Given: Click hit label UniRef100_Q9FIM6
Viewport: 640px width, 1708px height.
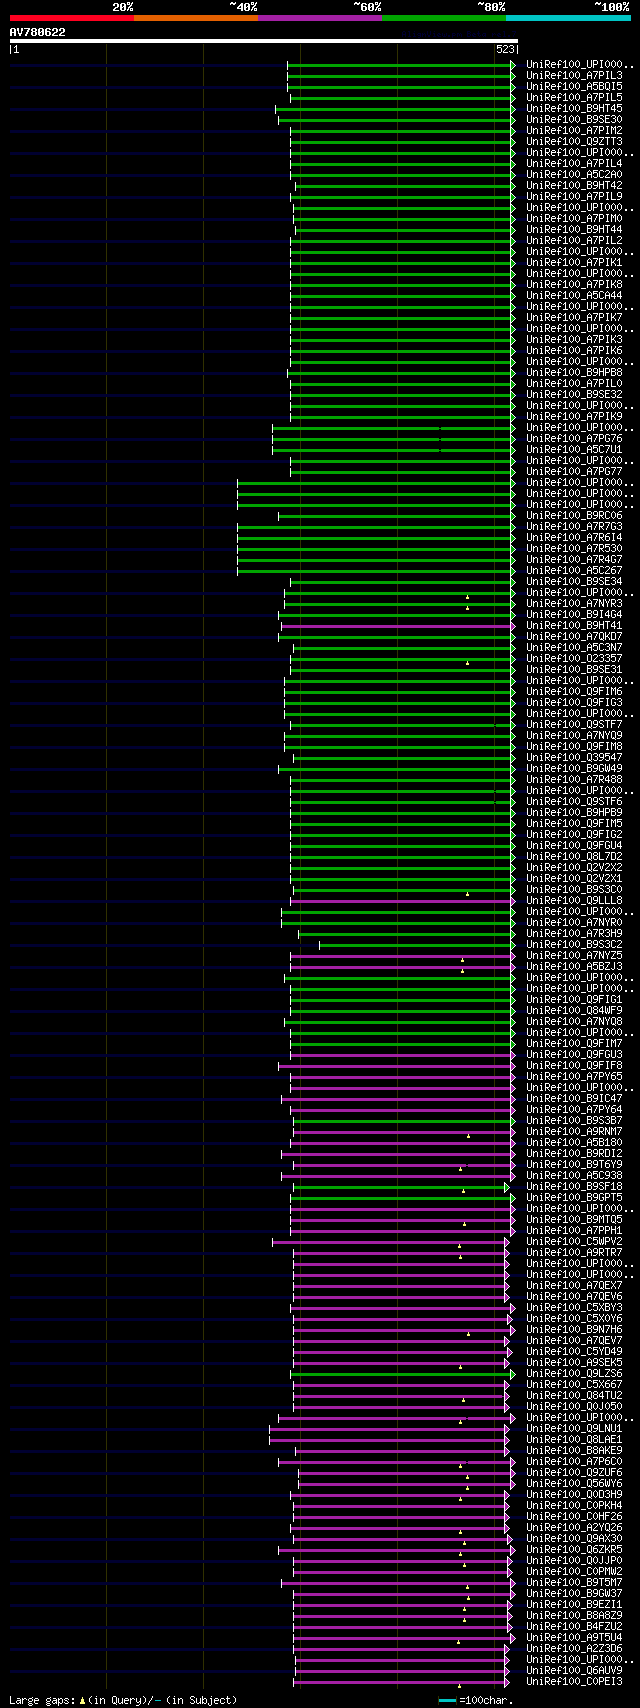Looking at the screenshot, I should (574, 691).
